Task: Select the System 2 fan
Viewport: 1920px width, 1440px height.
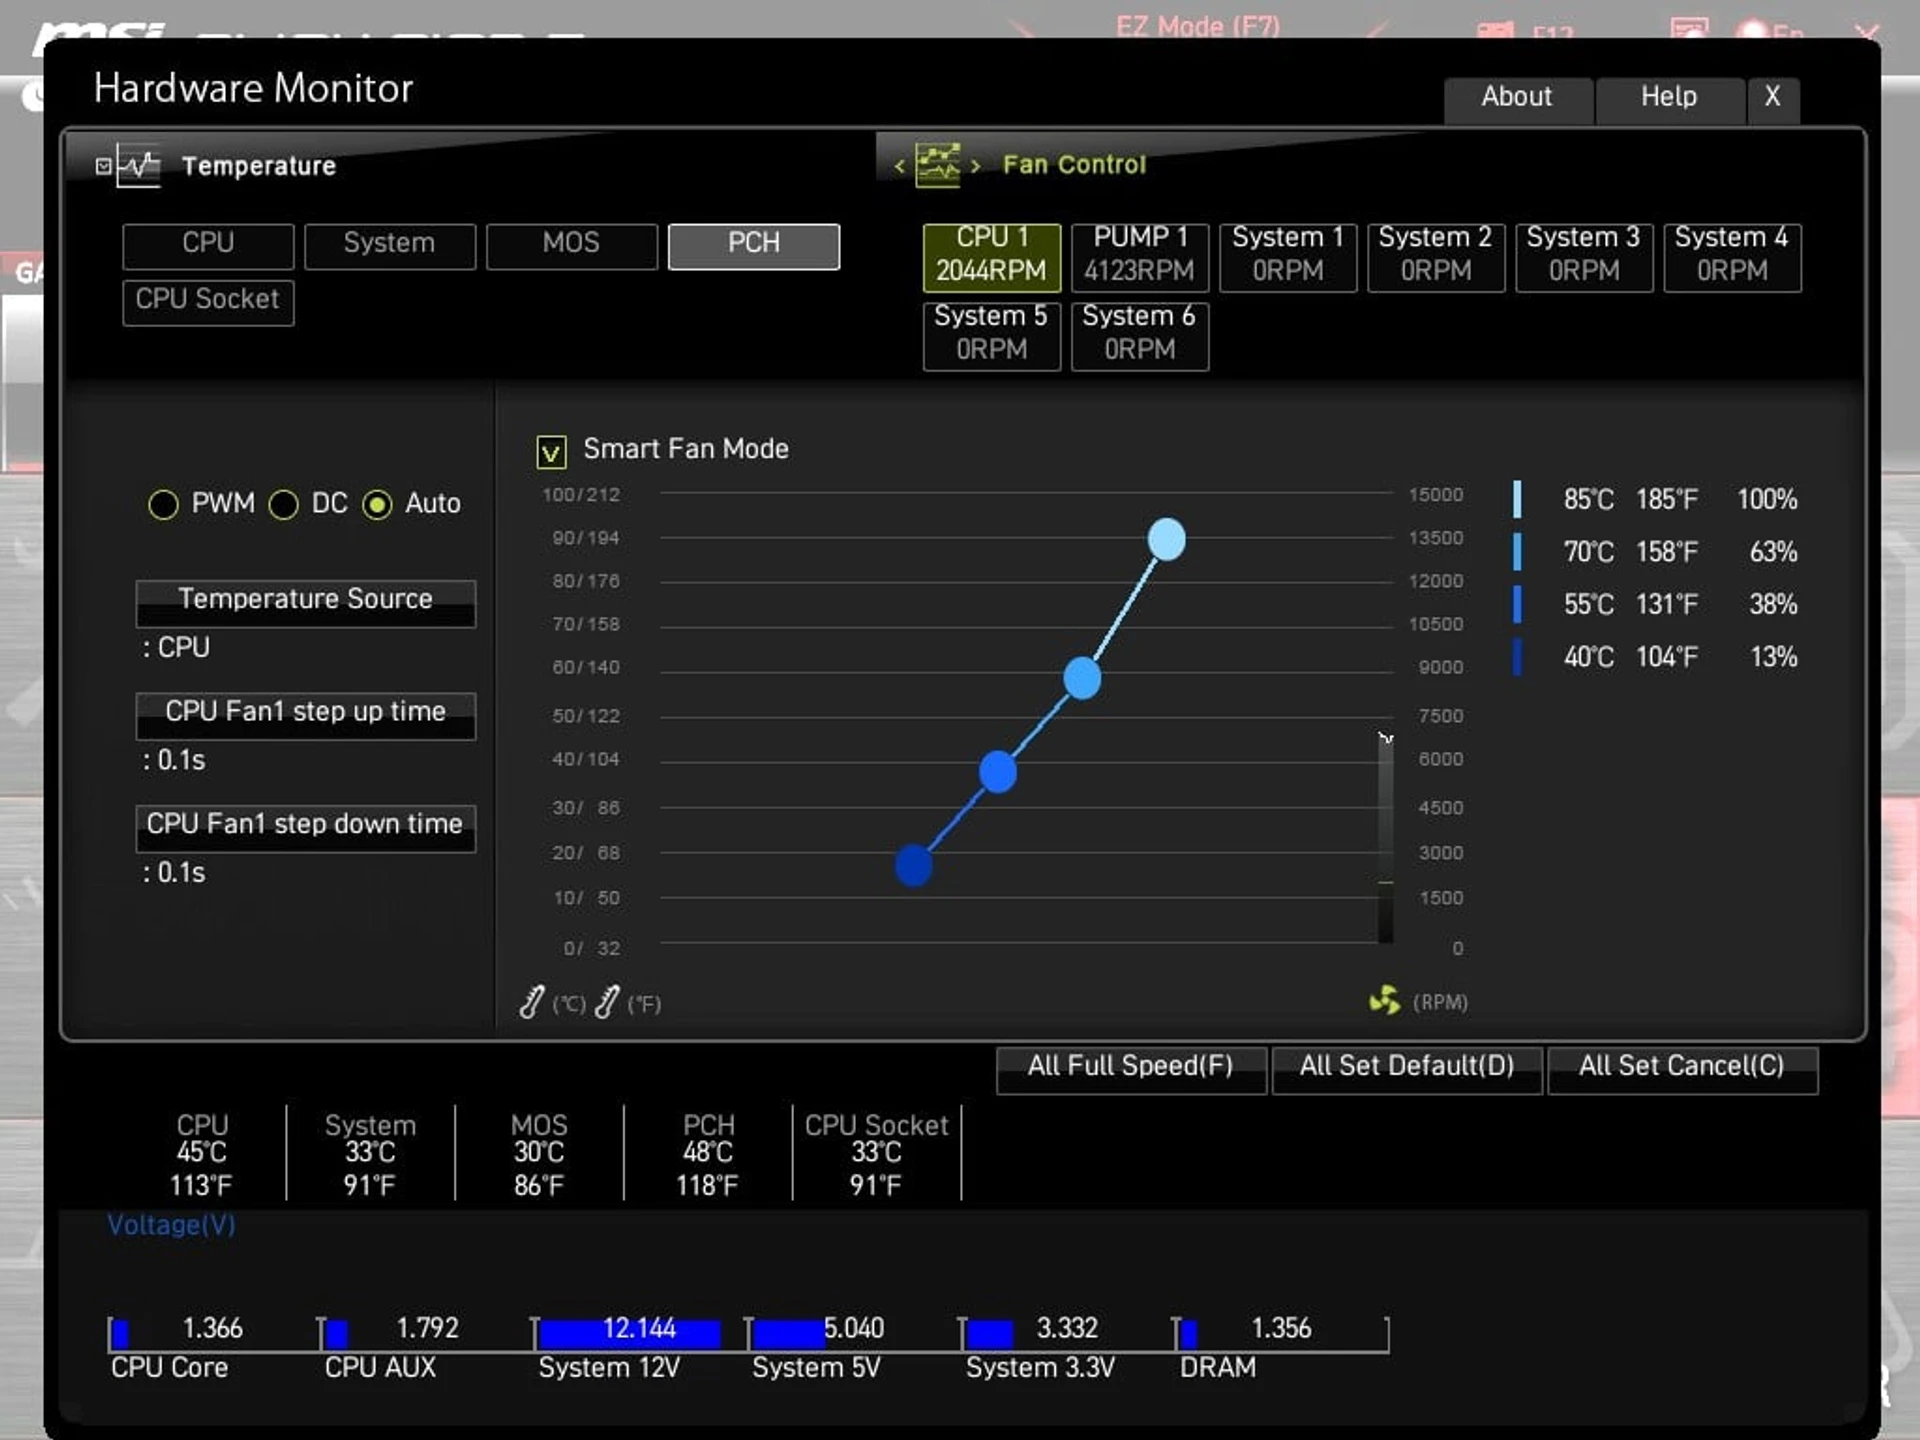Action: click(x=1436, y=257)
